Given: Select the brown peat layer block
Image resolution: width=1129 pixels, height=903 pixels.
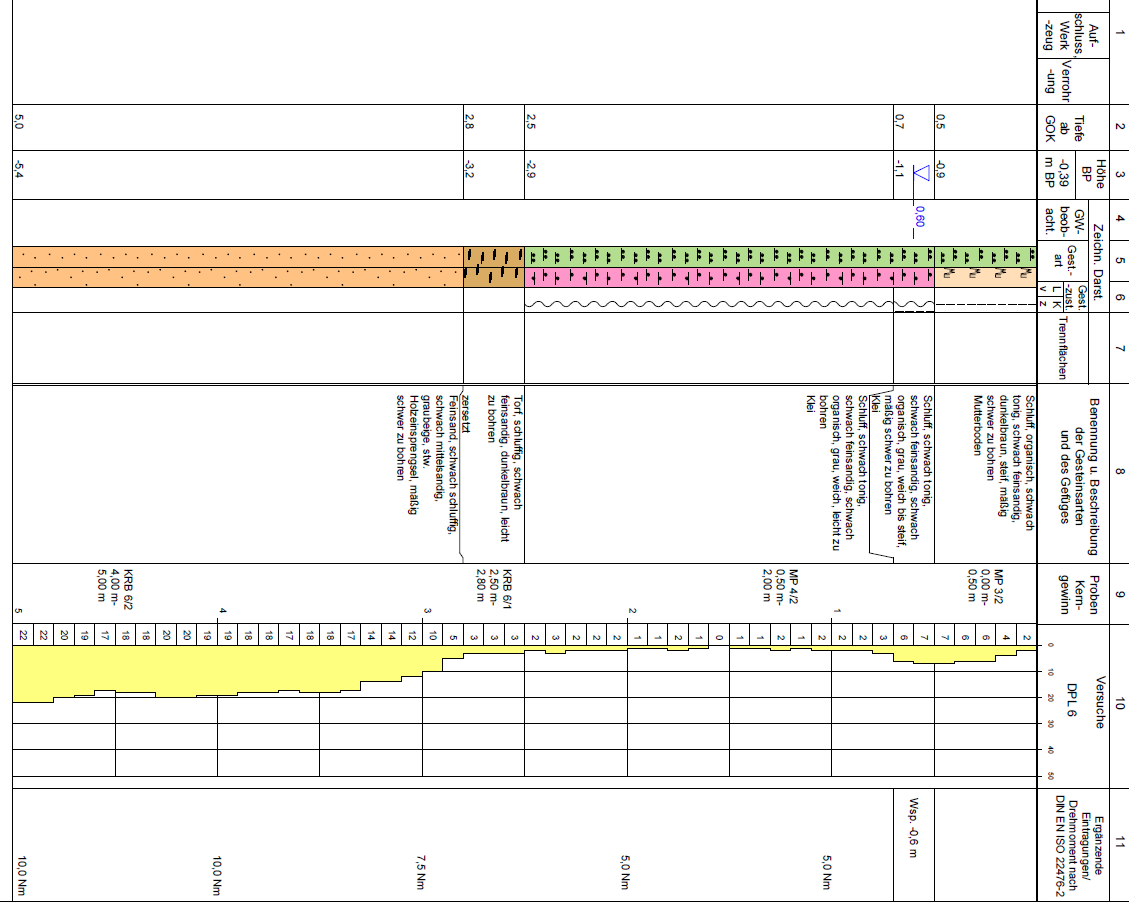Looking at the screenshot, I should 494,267.
